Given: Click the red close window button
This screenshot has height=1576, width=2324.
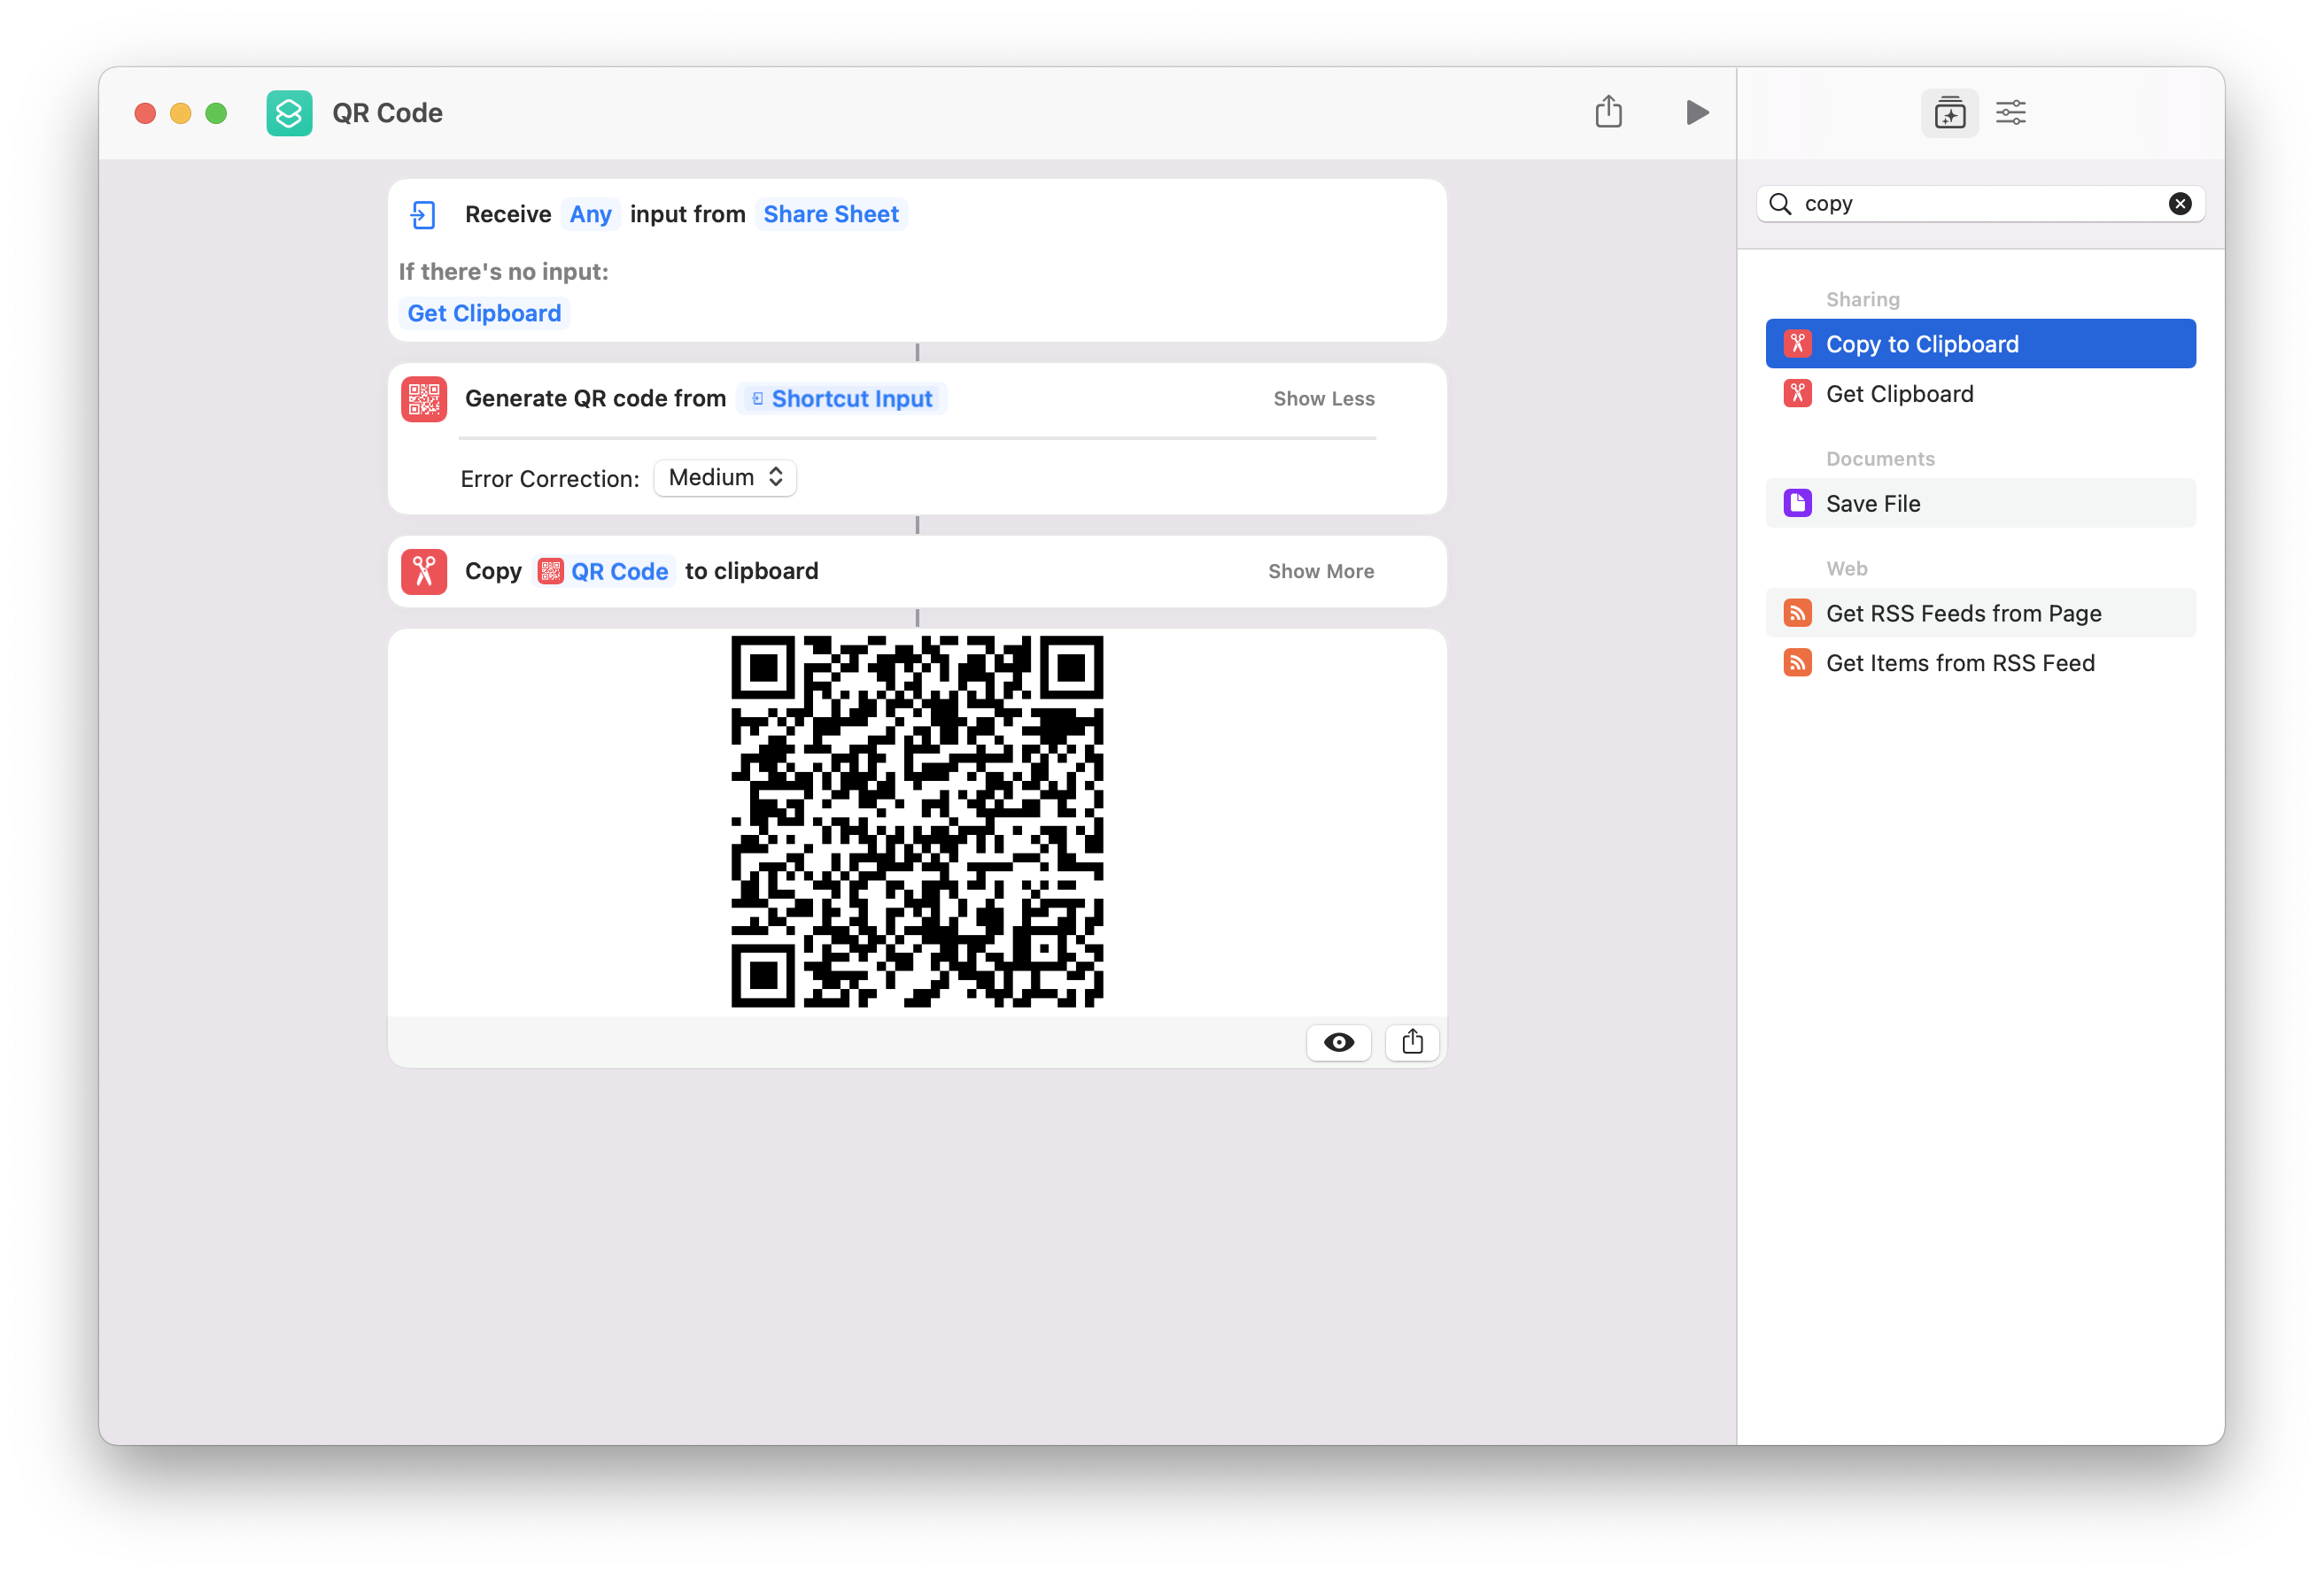Looking at the screenshot, I should 145,113.
